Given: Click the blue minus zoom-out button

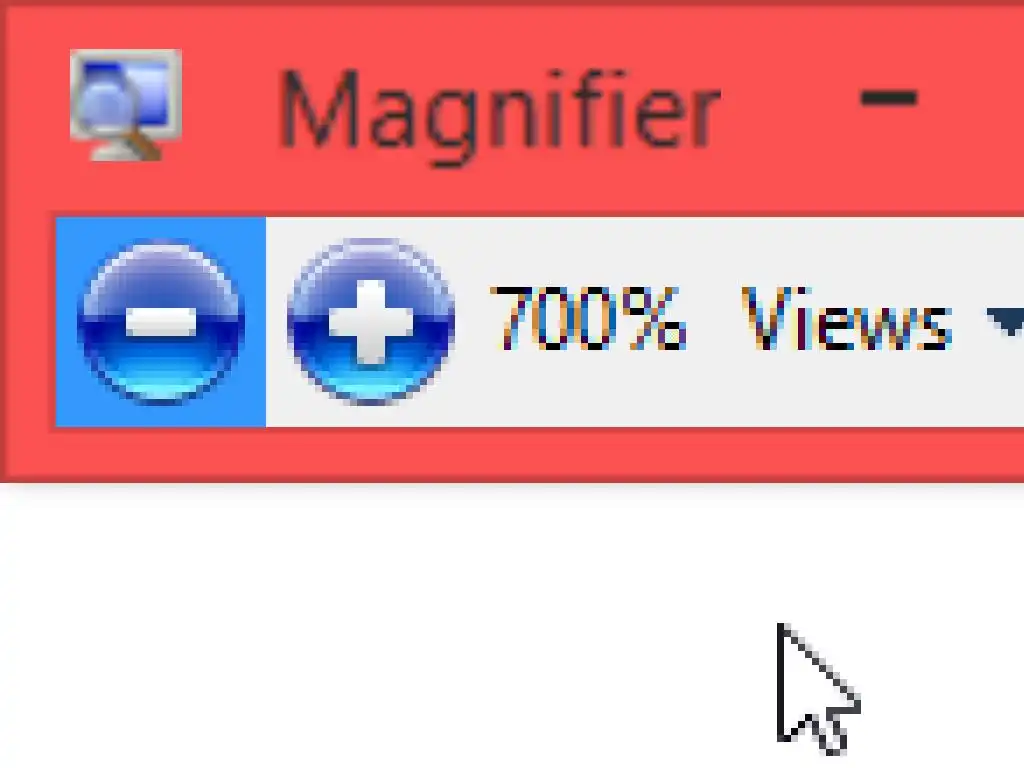Looking at the screenshot, I should tap(161, 322).
